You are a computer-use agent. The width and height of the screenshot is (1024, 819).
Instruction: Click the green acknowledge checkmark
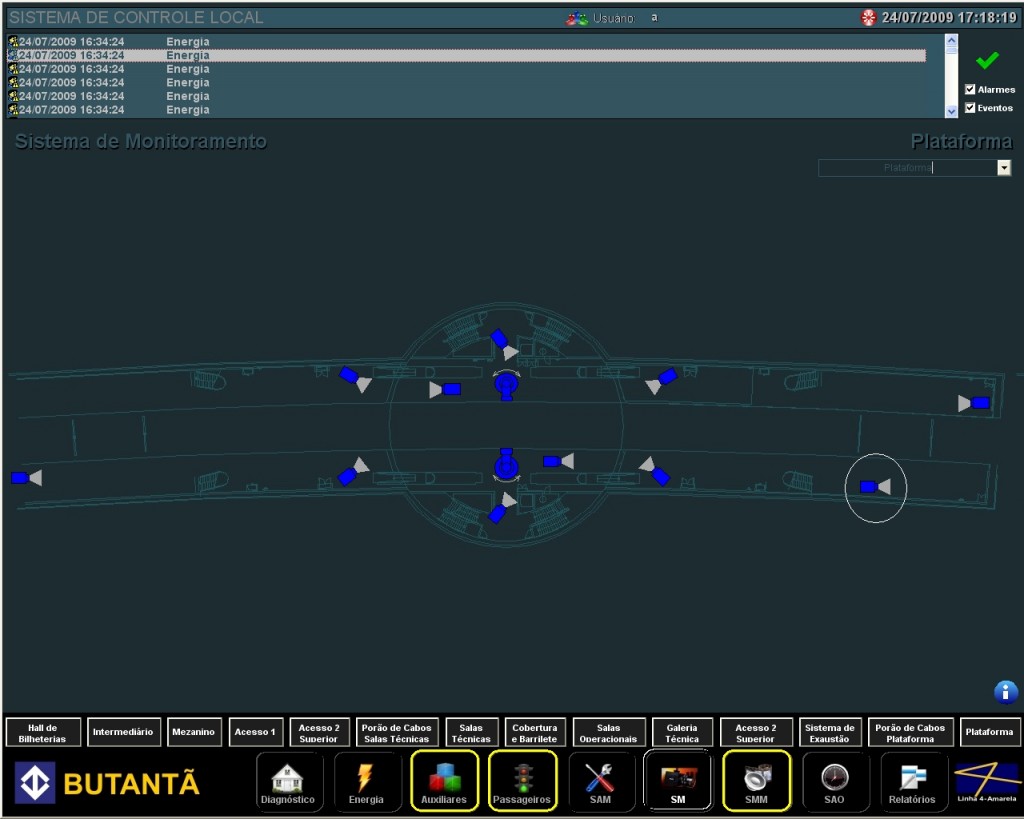coord(987,61)
